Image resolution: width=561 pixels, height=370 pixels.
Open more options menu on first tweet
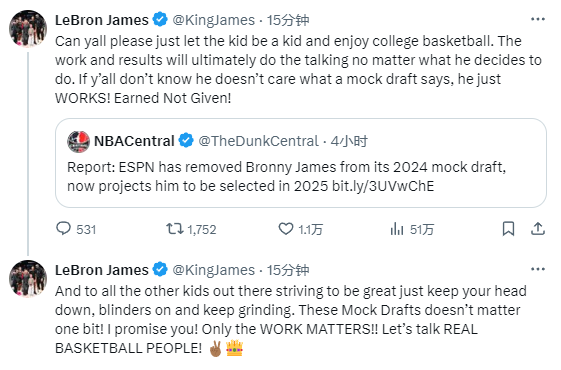[x=537, y=19]
